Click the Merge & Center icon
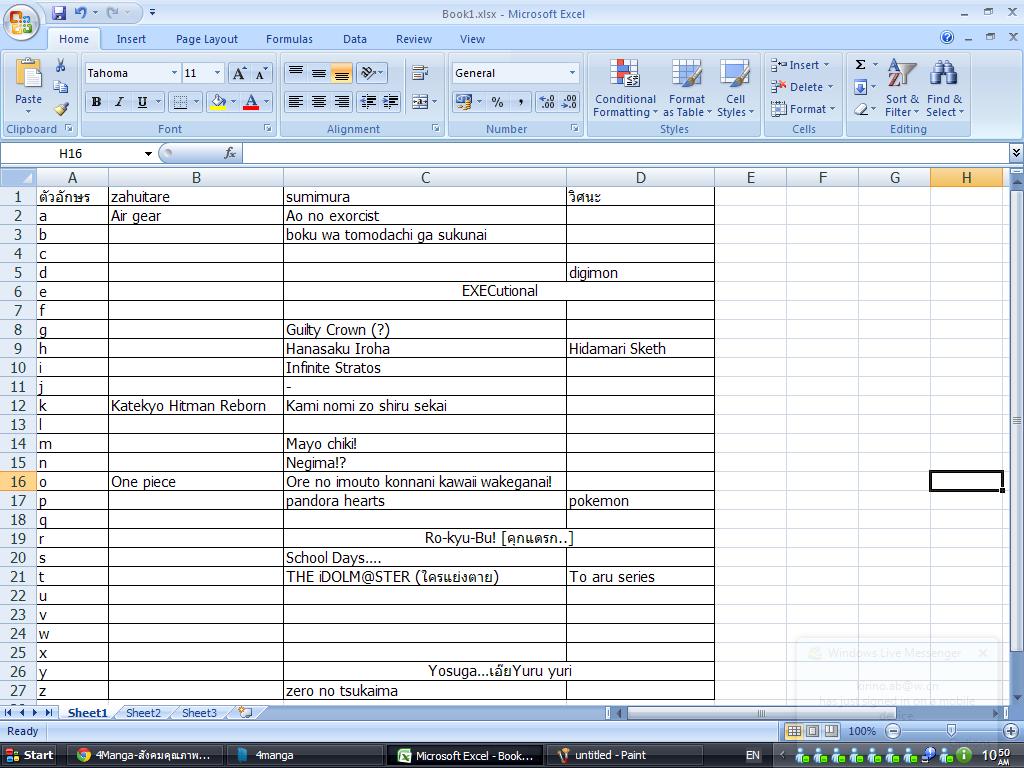This screenshot has width=1024, height=768. [419, 102]
